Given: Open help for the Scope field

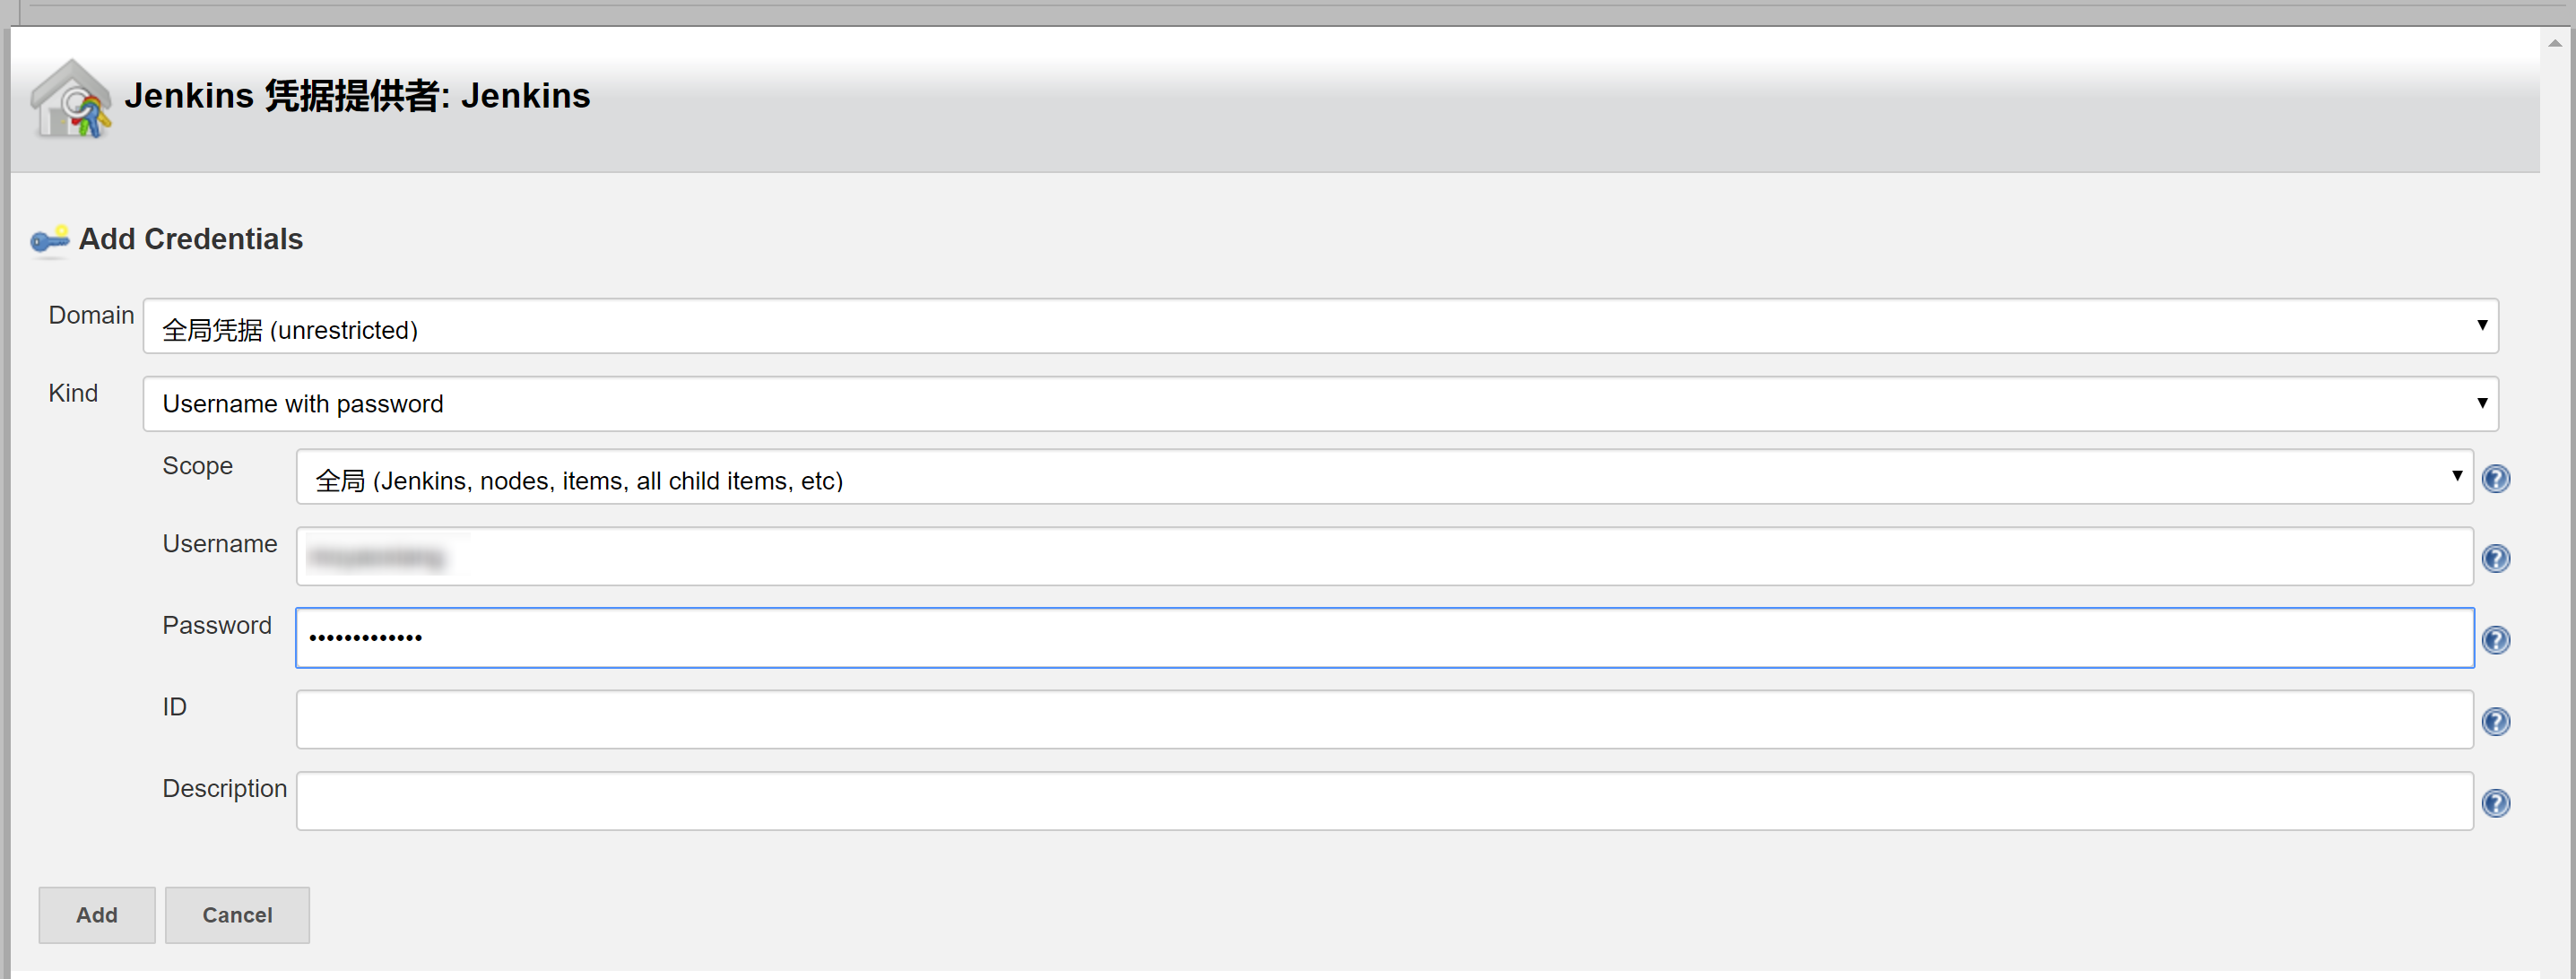Looking at the screenshot, I should coord(2496,479).
